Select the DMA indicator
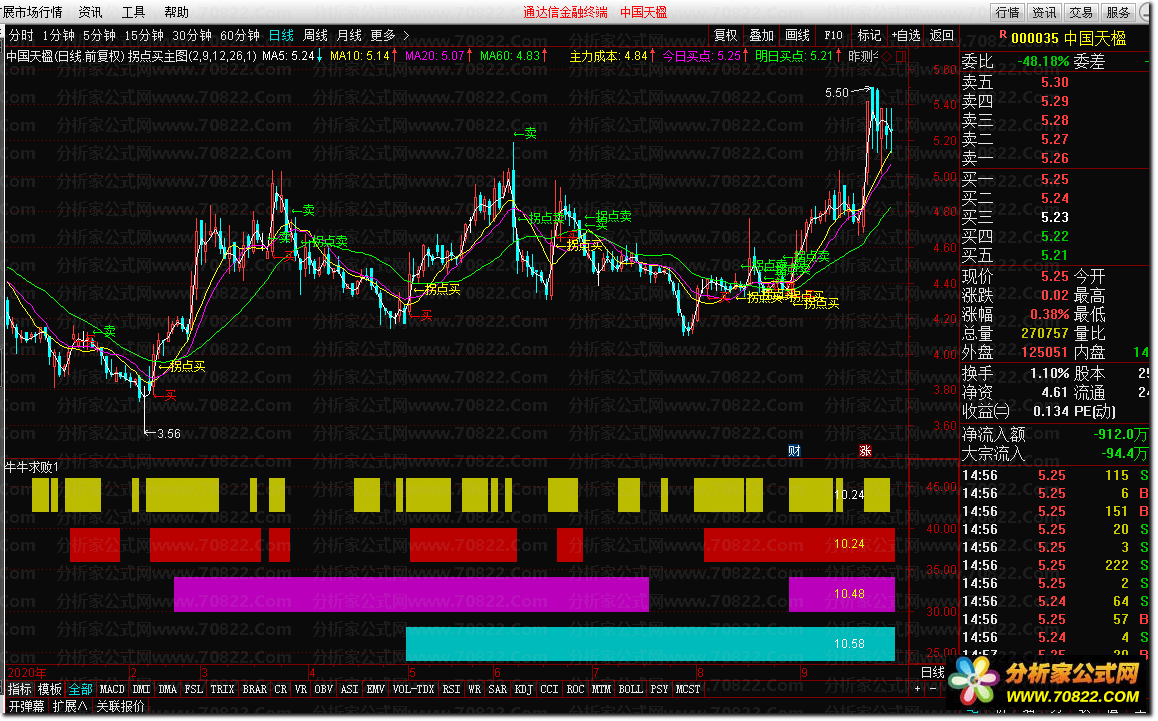1158x721 pixels. coord(168,689)
